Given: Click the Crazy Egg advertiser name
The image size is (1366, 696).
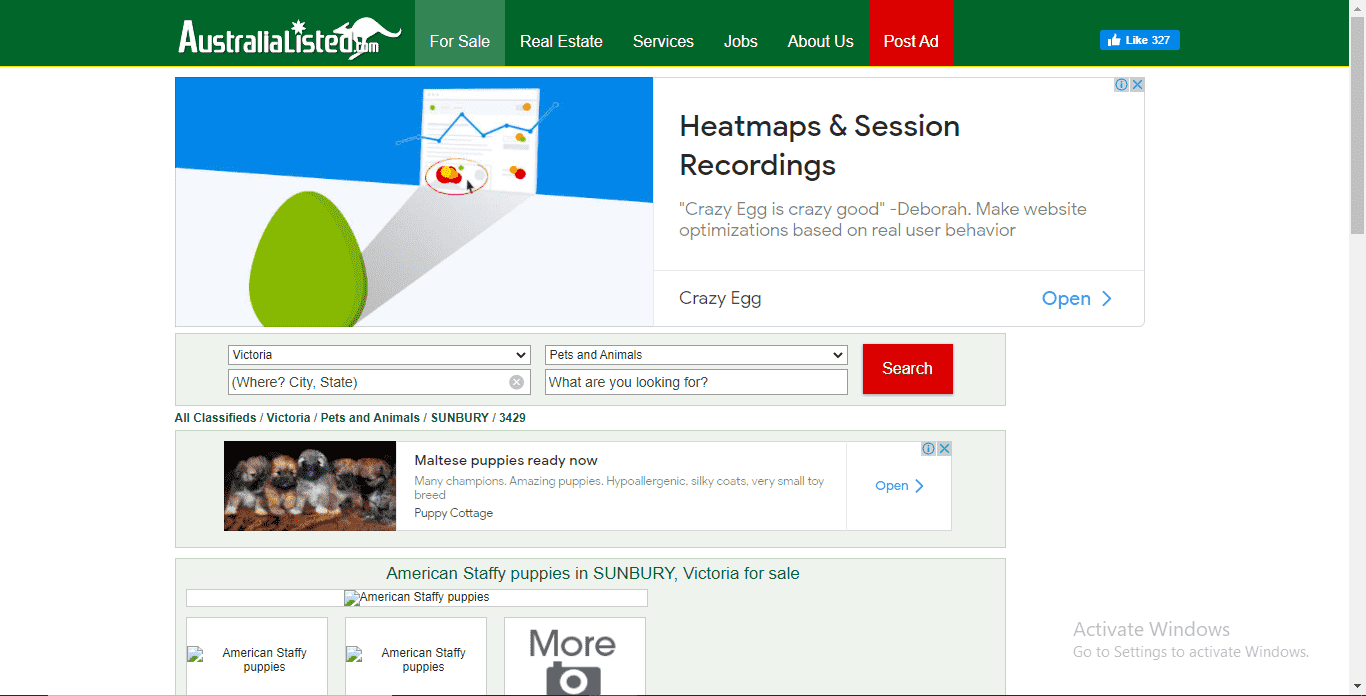Looking at the screenshot, I should coord(720,298).
